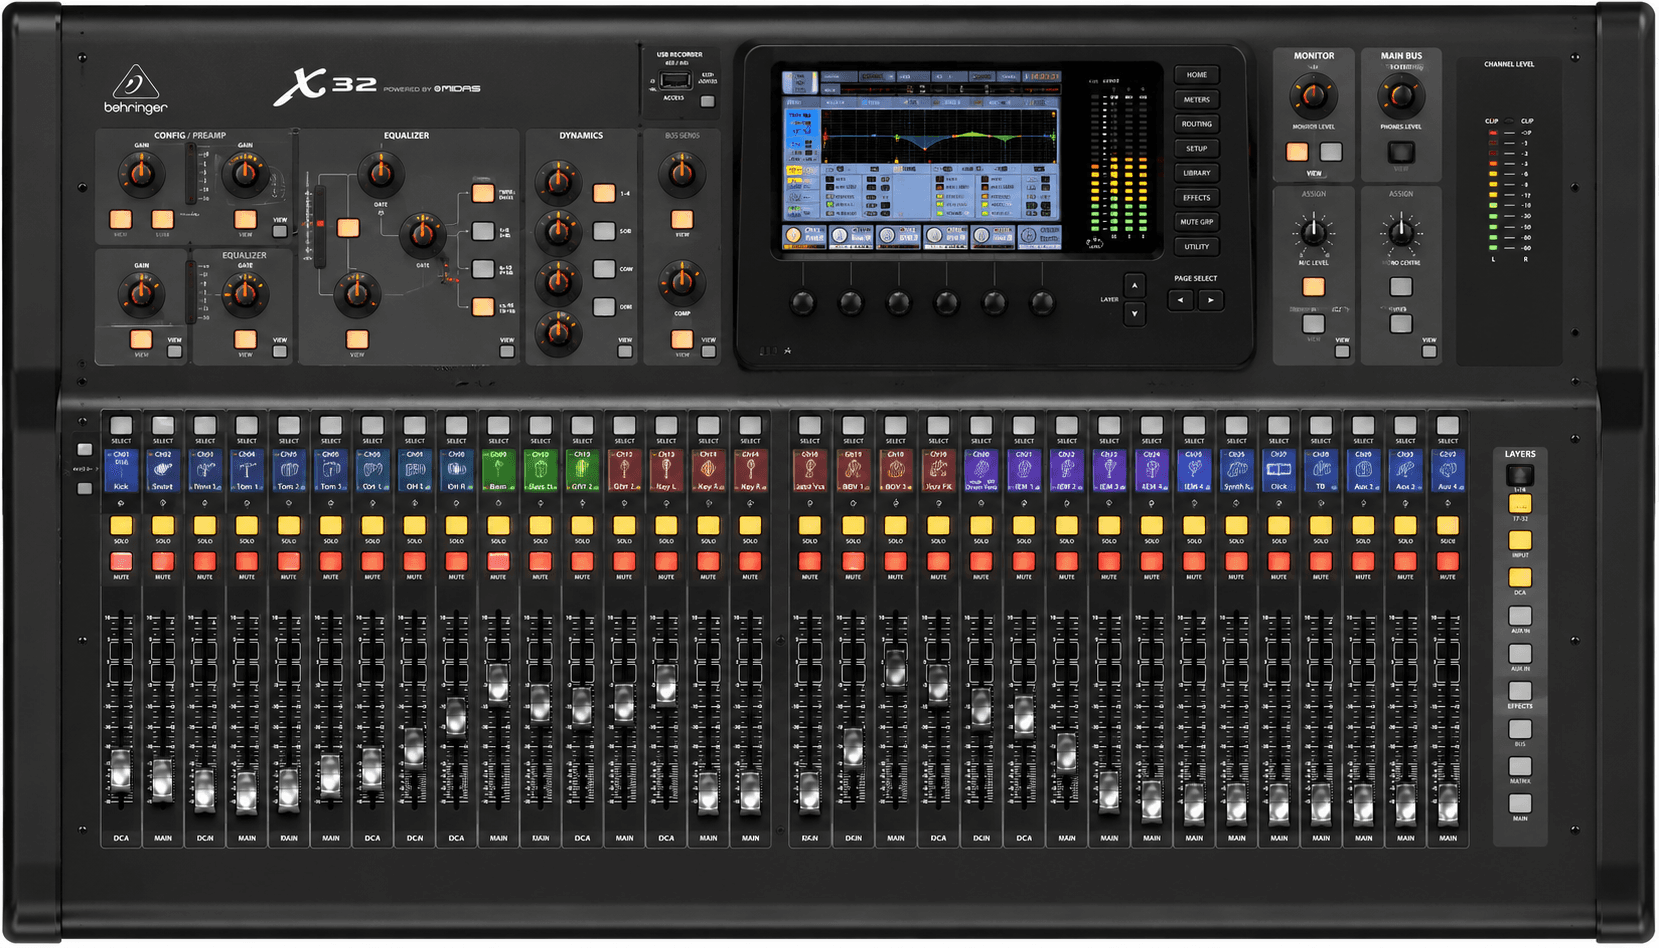Open the ROUTING screen
The width and height of the screenshot is (1659, 948).
pos(1197,124)
